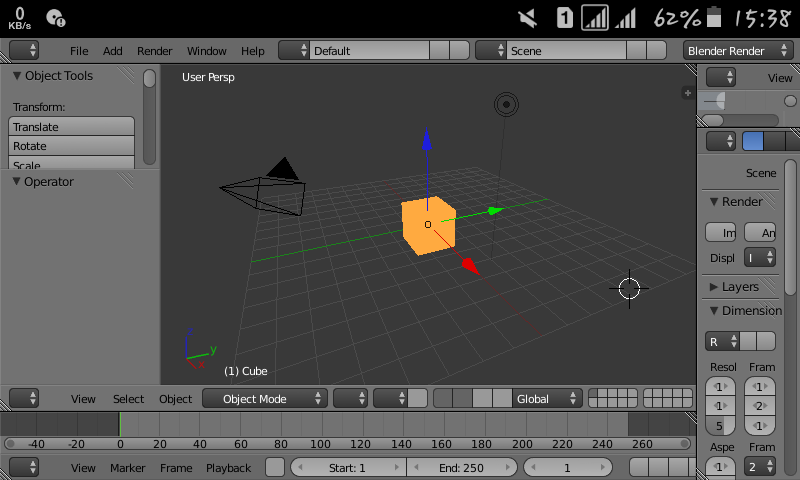Select the lamp object in the viewport
Screen dimensions: 800x480
tap(506, 105)
